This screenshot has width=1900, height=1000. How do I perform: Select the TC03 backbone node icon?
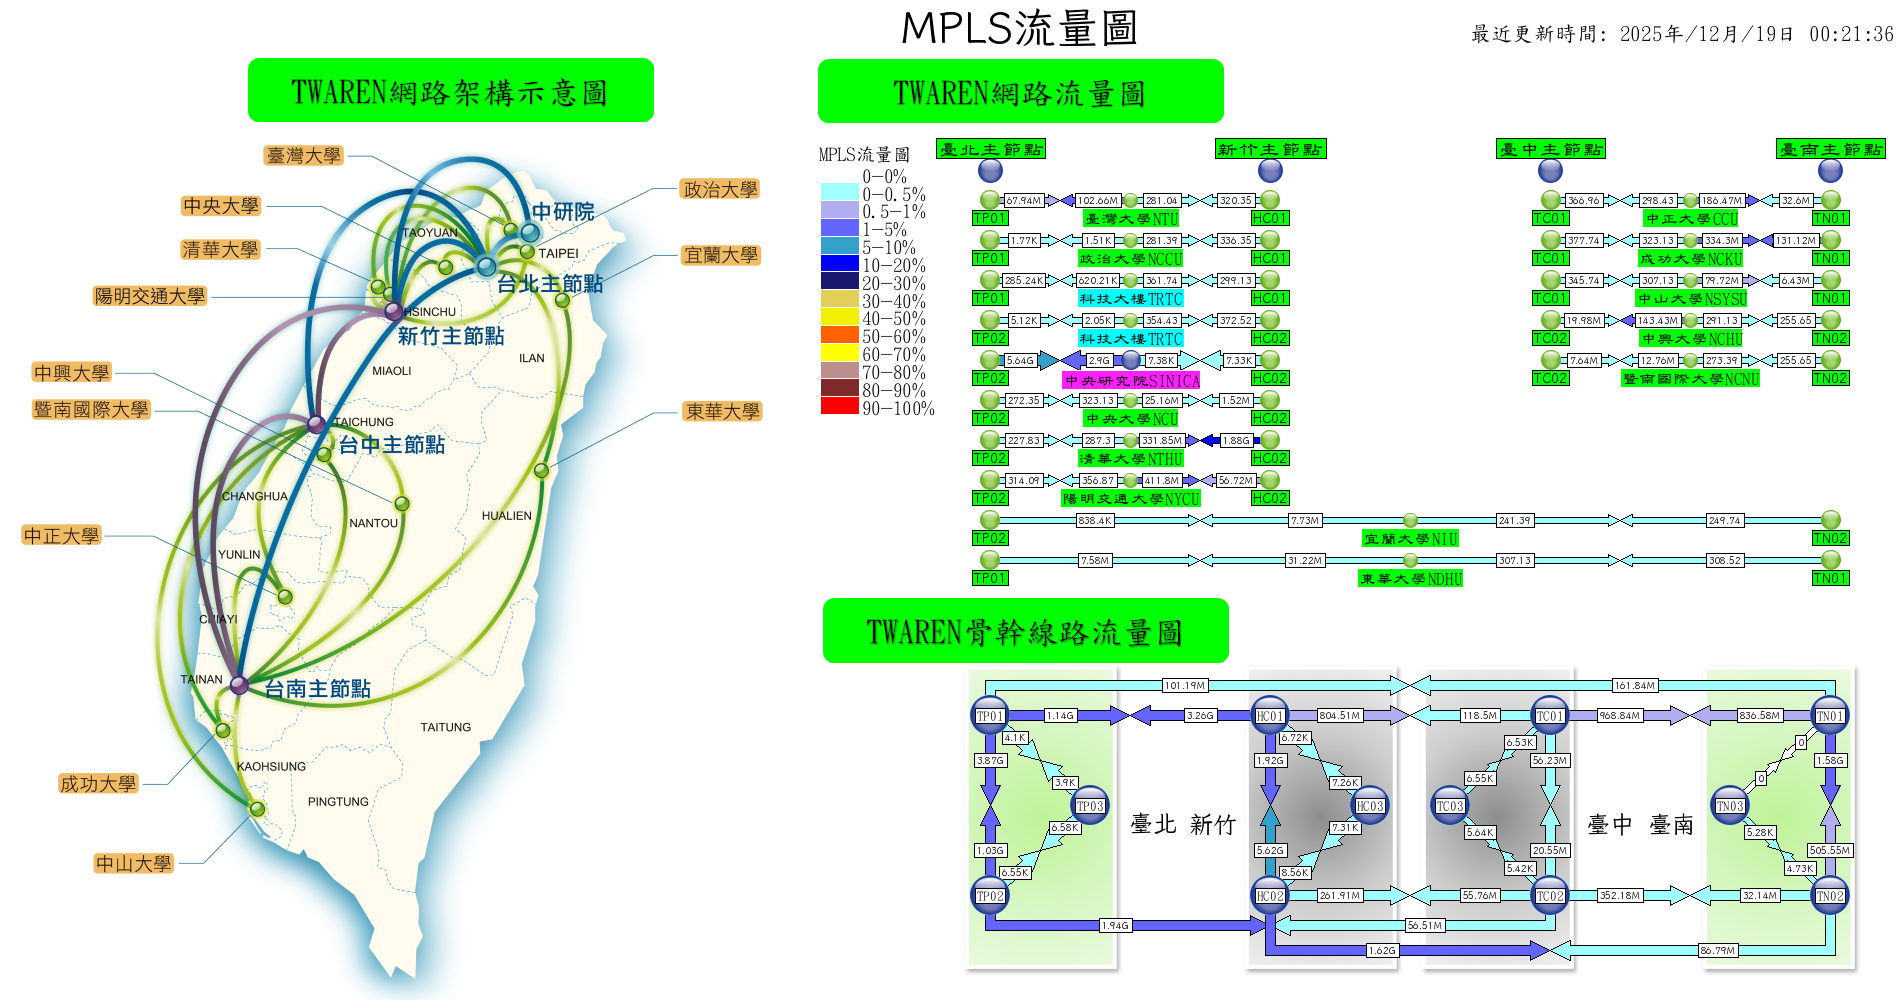click(1450, 806)
